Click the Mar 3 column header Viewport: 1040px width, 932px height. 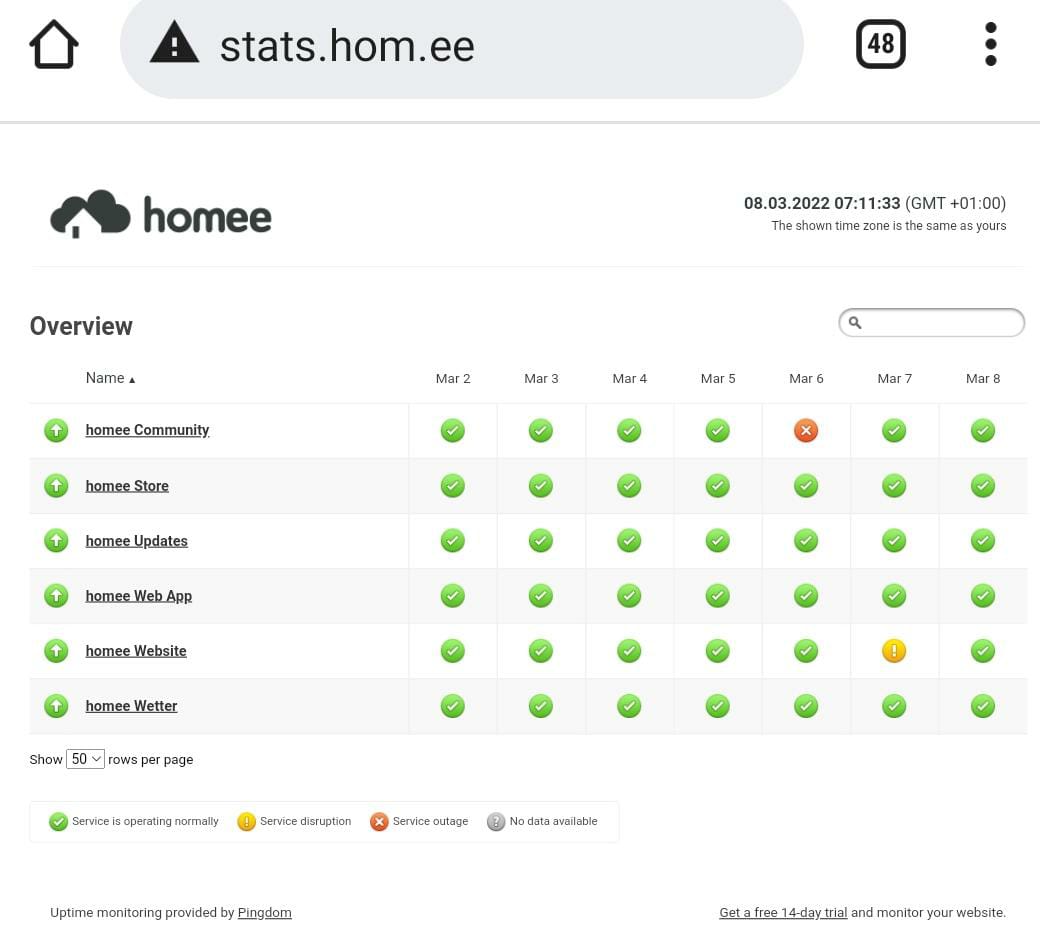541,379
